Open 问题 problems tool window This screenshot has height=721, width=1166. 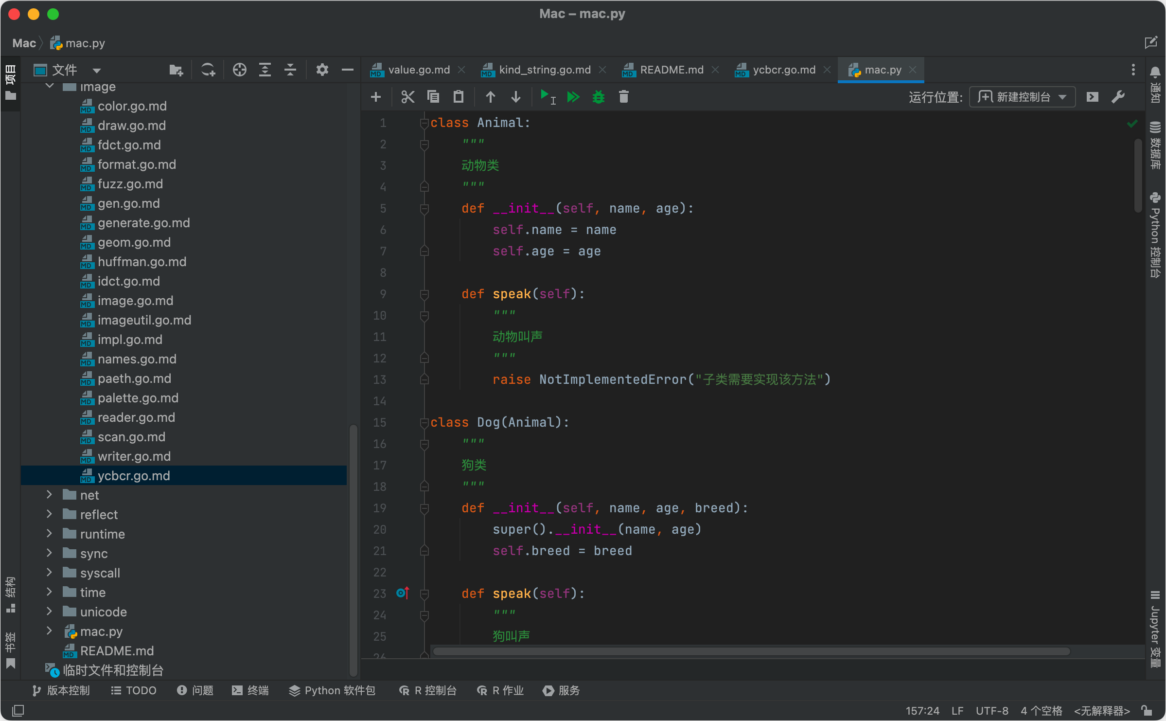pos(195,691)
